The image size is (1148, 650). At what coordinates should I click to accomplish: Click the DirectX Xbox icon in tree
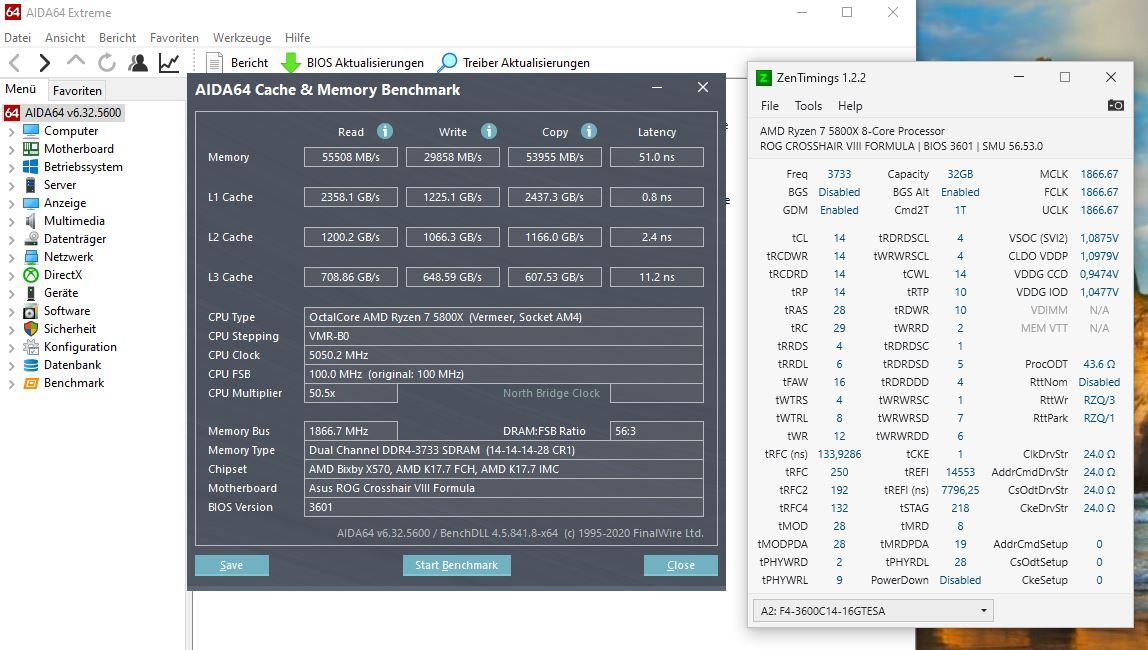(x=31, y=274)
